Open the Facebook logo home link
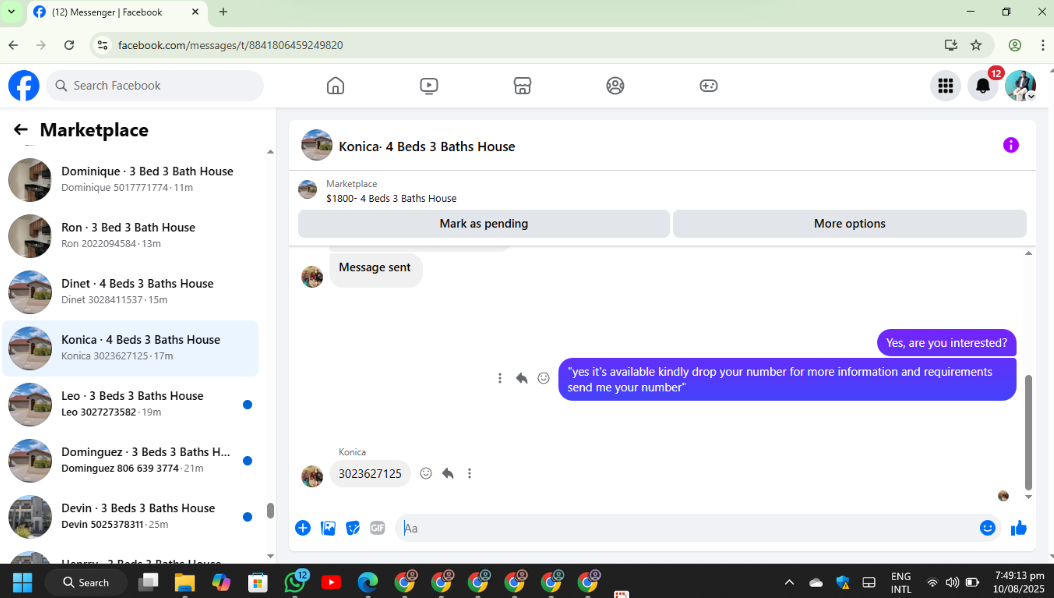Screen dimensions: 1054x598 24,86
